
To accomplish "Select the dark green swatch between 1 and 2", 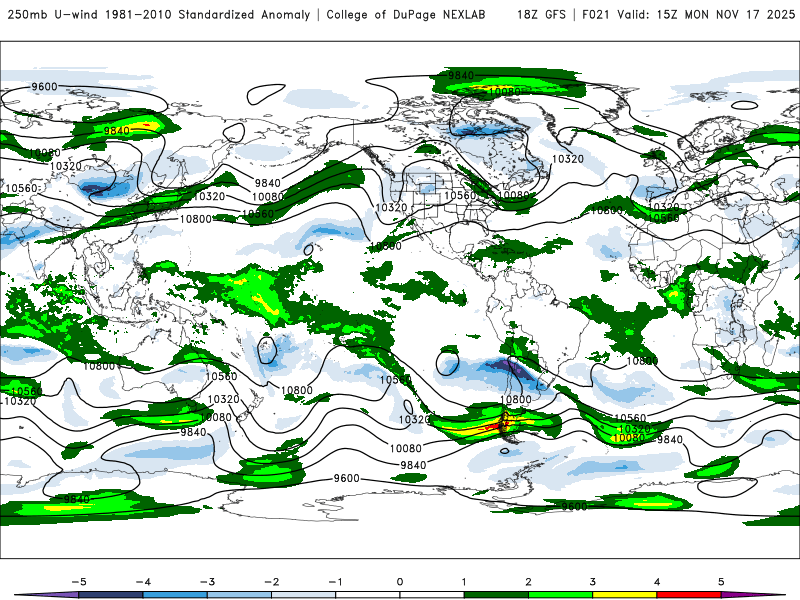I will click(496, 595).
